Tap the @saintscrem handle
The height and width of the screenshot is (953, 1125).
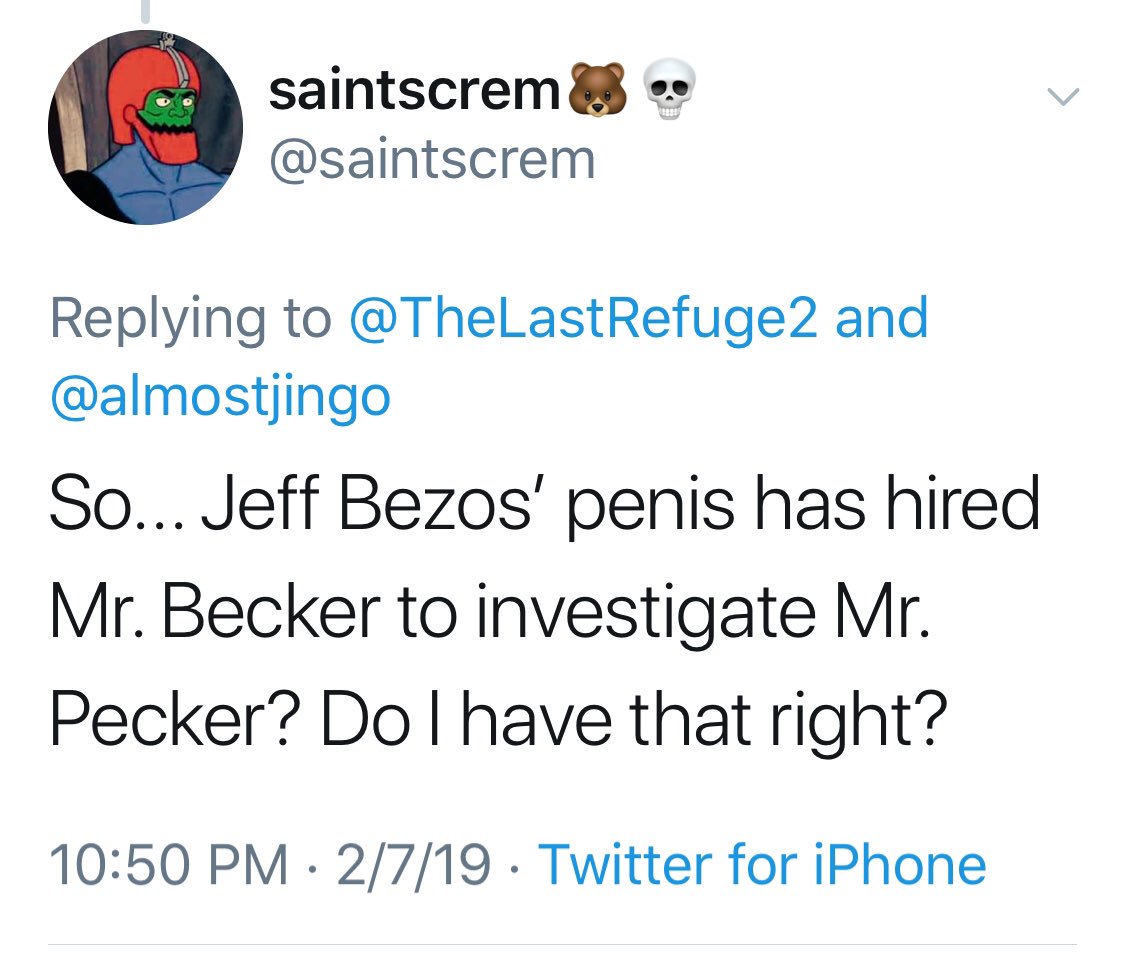pyautogui.click(x=433, y=159)
